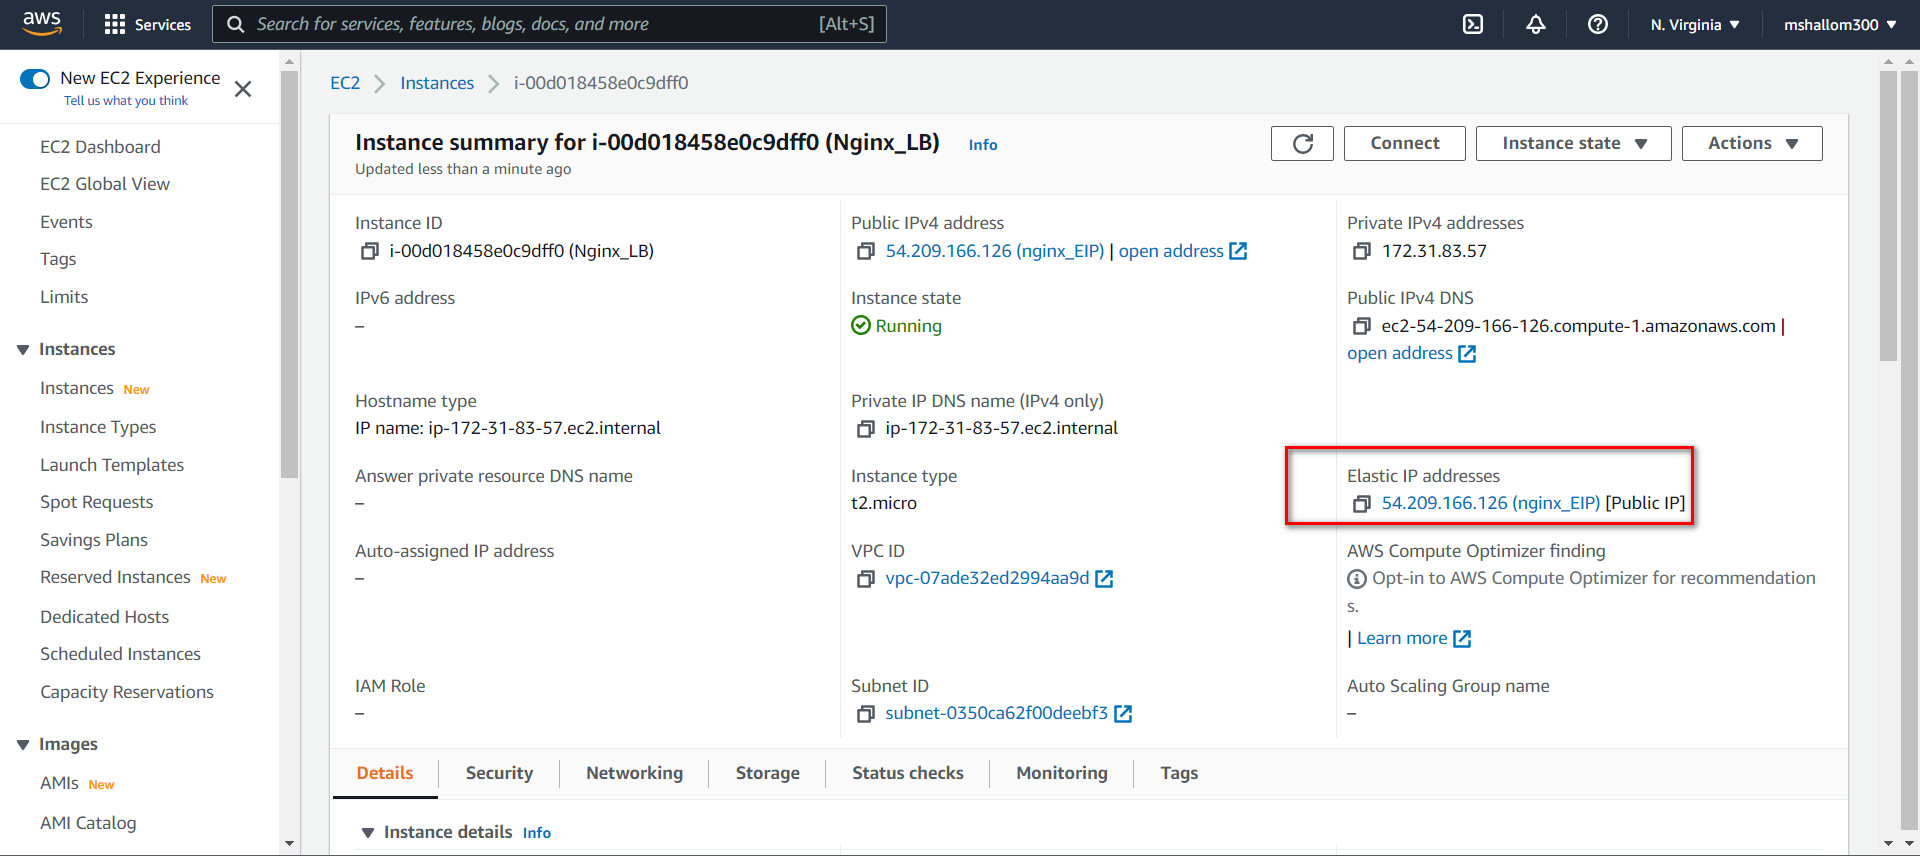Open the Actions dropdown

pos(1752,143)
